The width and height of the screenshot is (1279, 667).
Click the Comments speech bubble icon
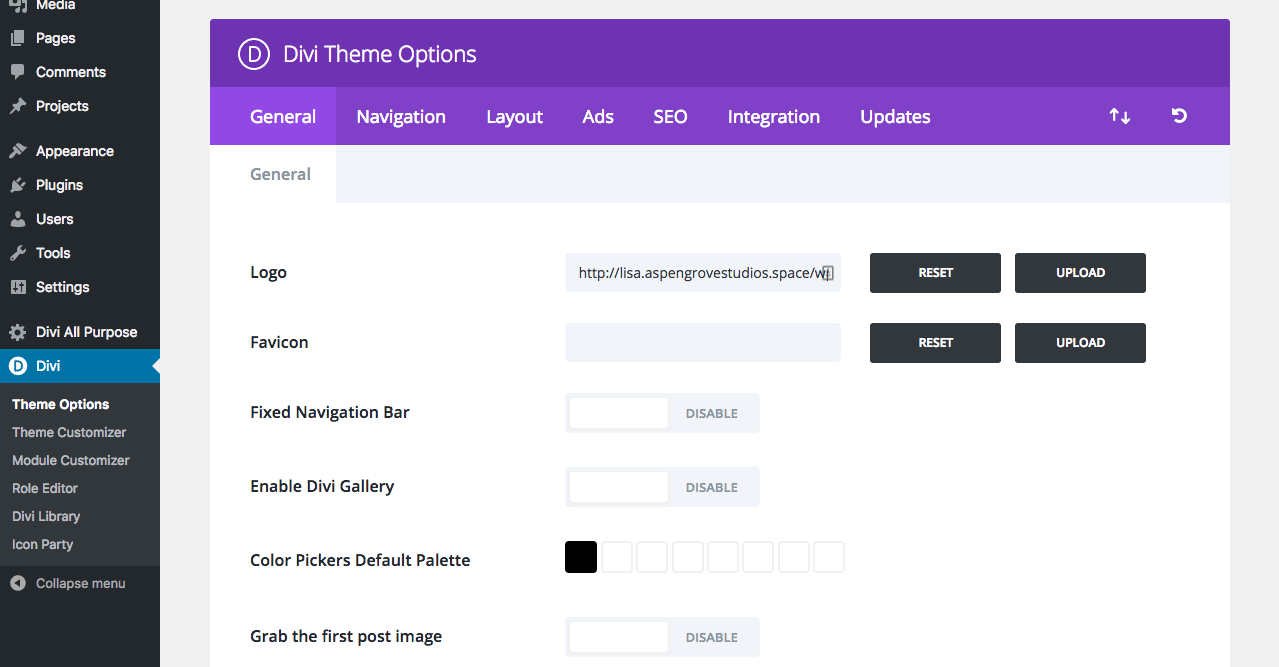coord(18,72)
